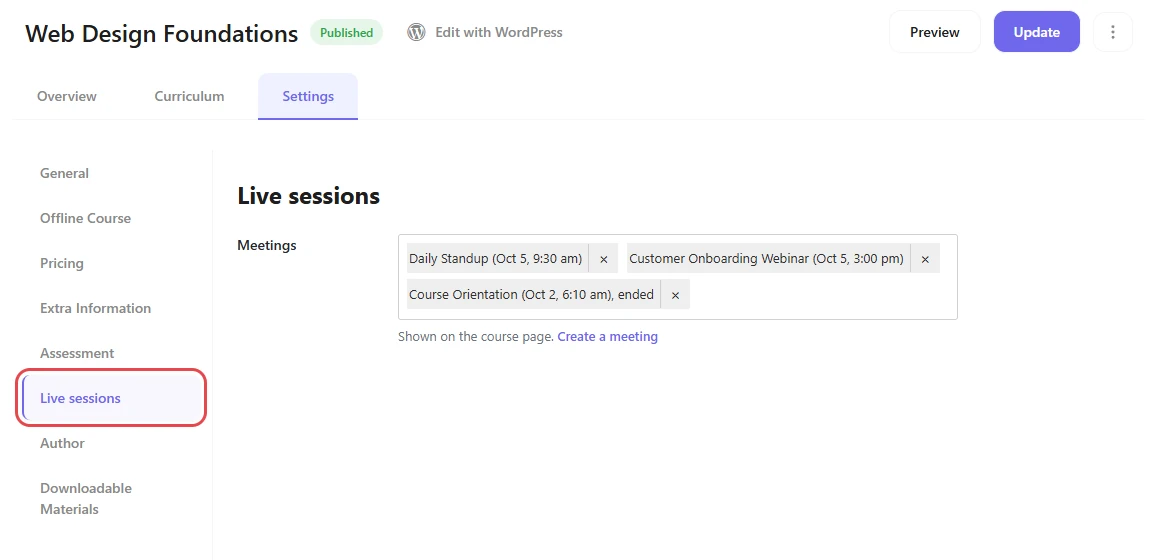Click the Live sessions heading
The image size is (1160, 560).
pyautogui.click(x=308, y=196)
